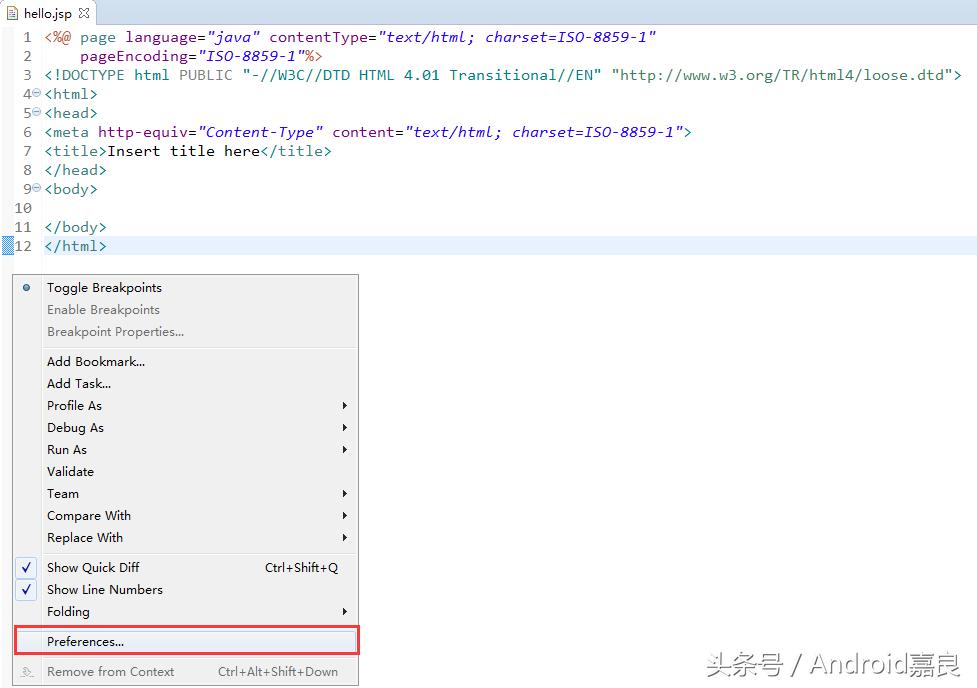Choose Preferences... from the context menu

84,641
